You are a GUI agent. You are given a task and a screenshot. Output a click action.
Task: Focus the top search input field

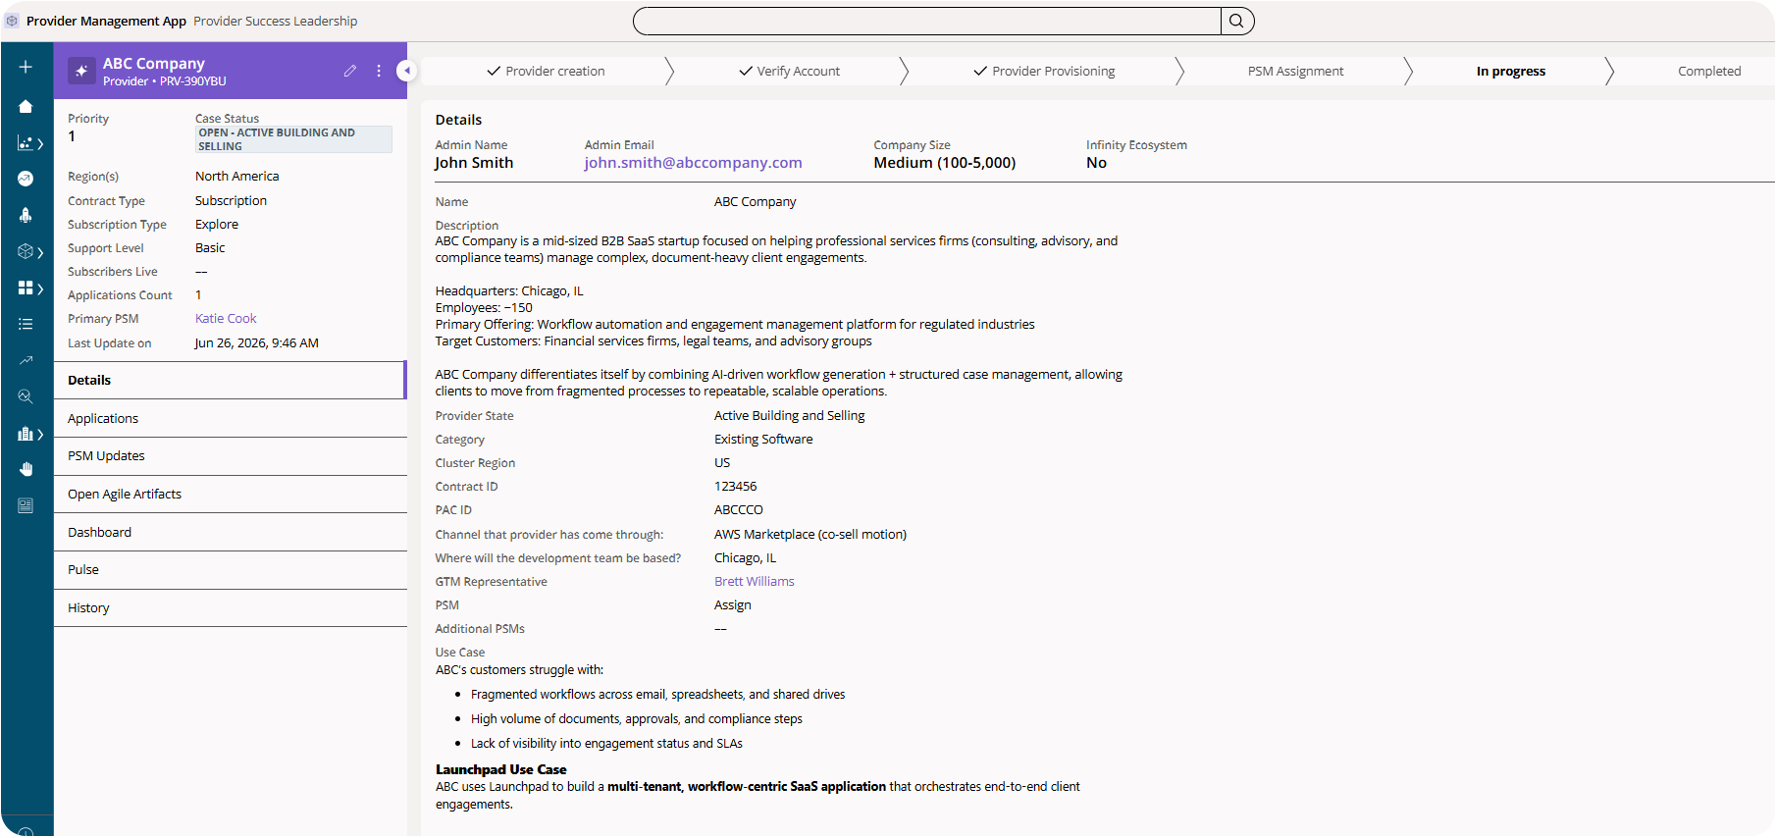[927, 21]
